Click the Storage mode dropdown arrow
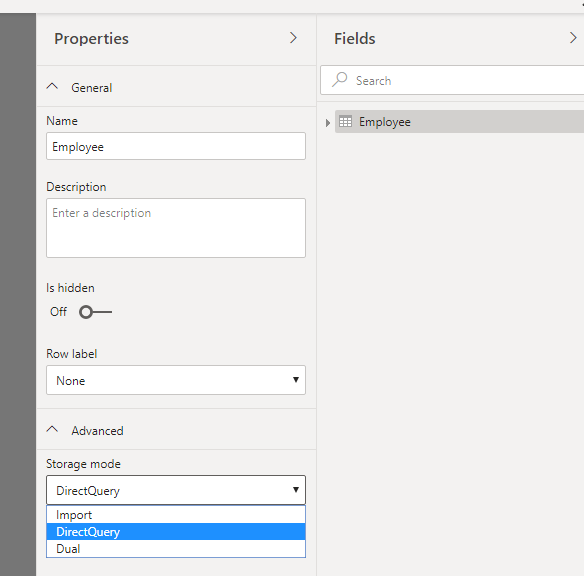This screenshot has height=576, width=584. (296, 490)
